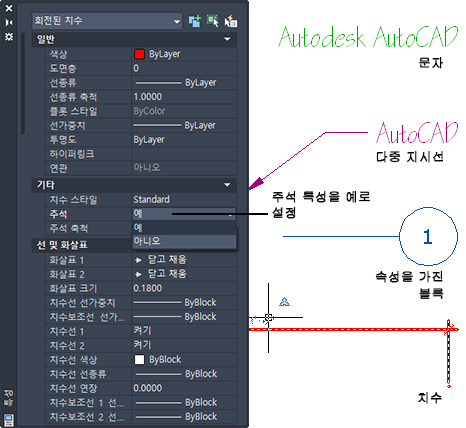The width and height of the screenshot is (466, 428).
Task: Open 화살표 1 닫고 채움 setting
Action: (184, 259)
